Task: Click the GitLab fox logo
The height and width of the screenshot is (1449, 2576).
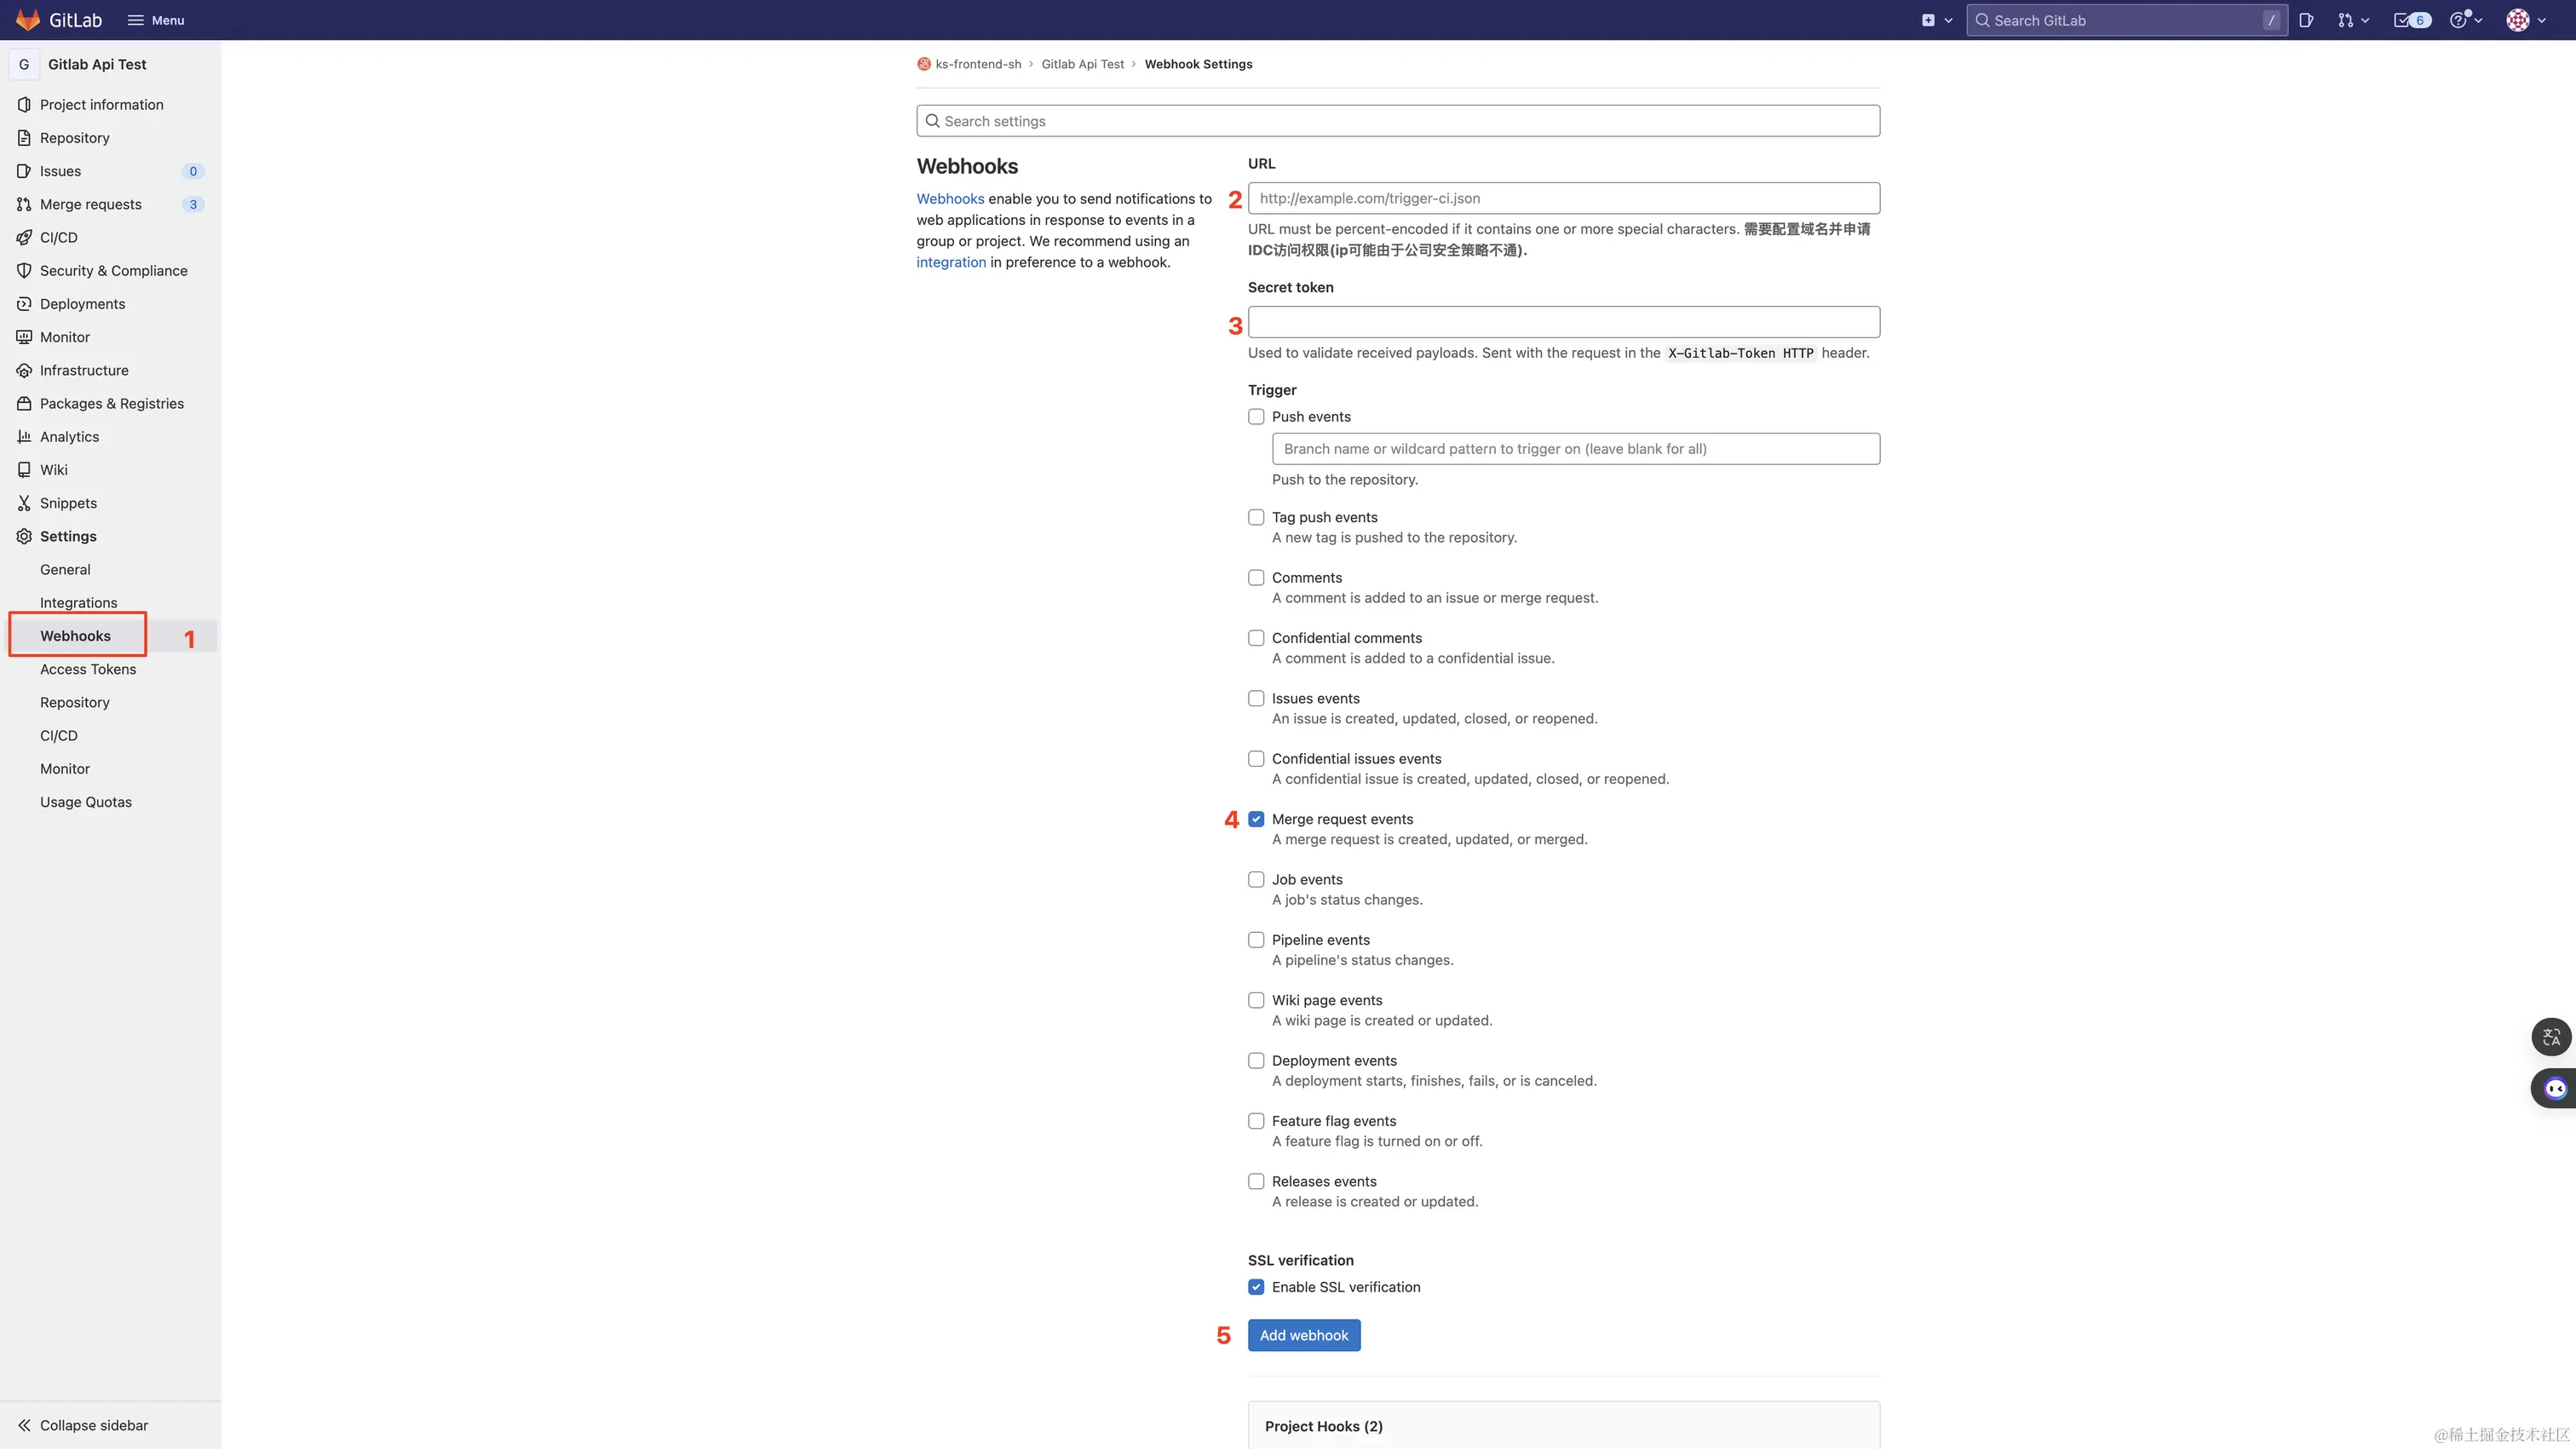Action: click(27, 20)
